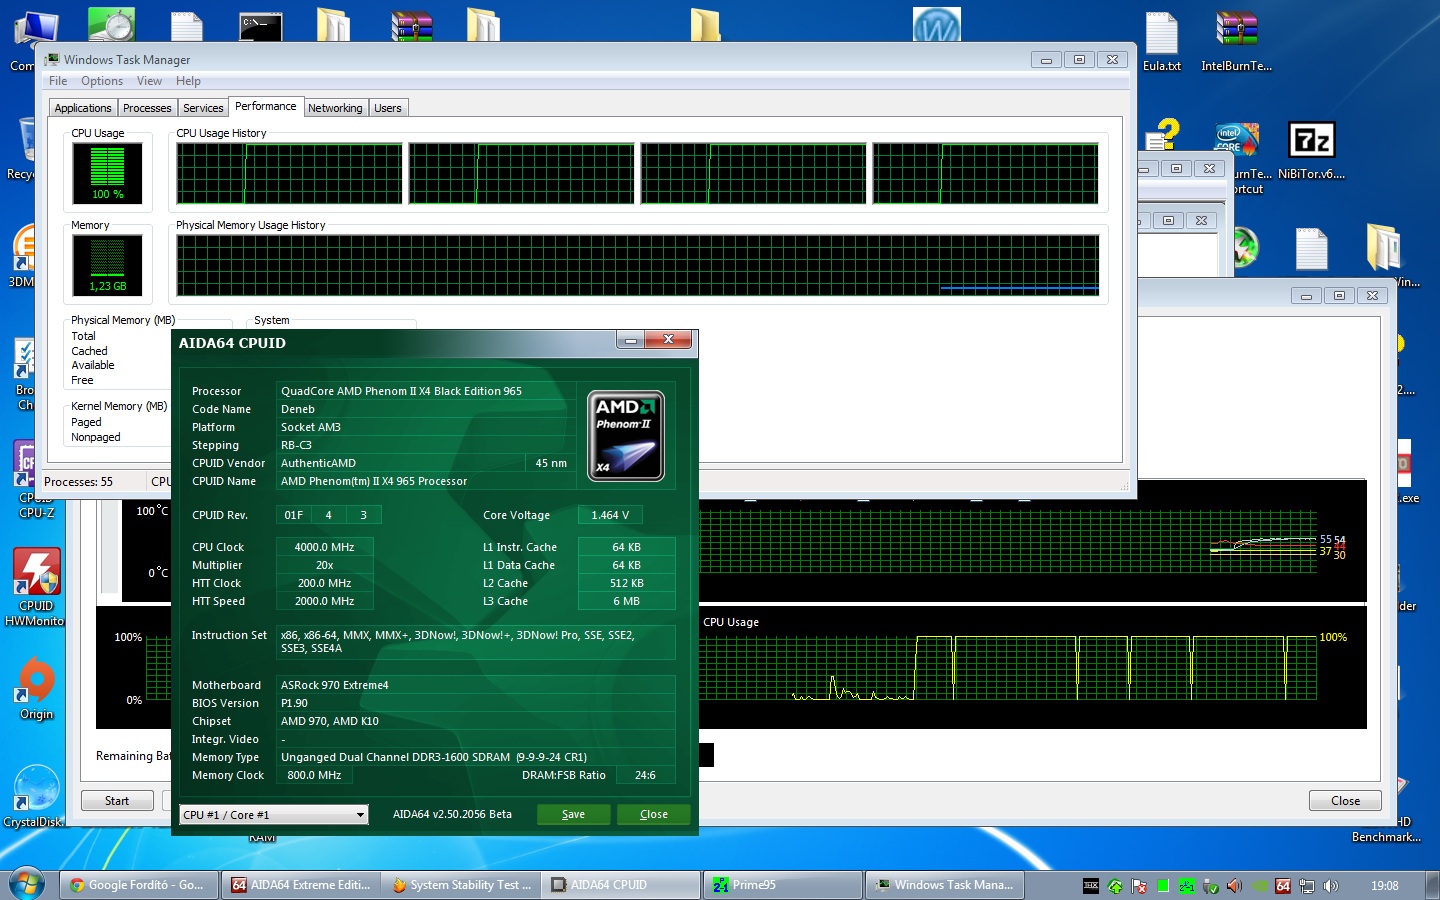
Task: Switch to the Users tab
Action: [388, 108]
